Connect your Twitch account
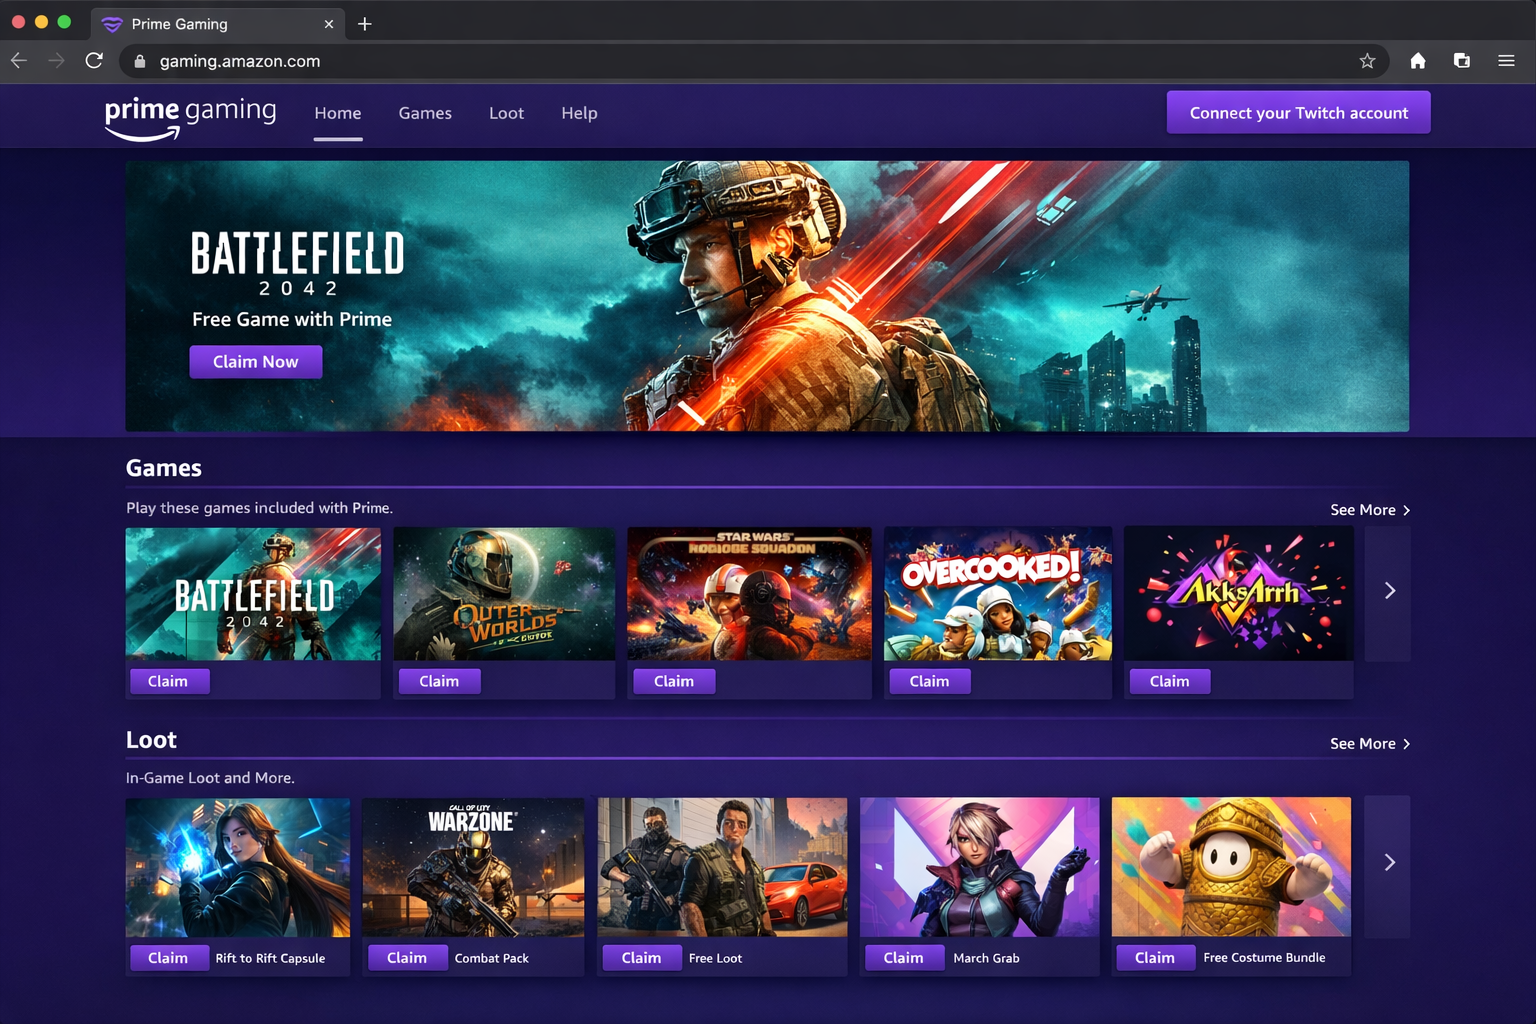1536x1024 pixels. (x=1297, y=112)
